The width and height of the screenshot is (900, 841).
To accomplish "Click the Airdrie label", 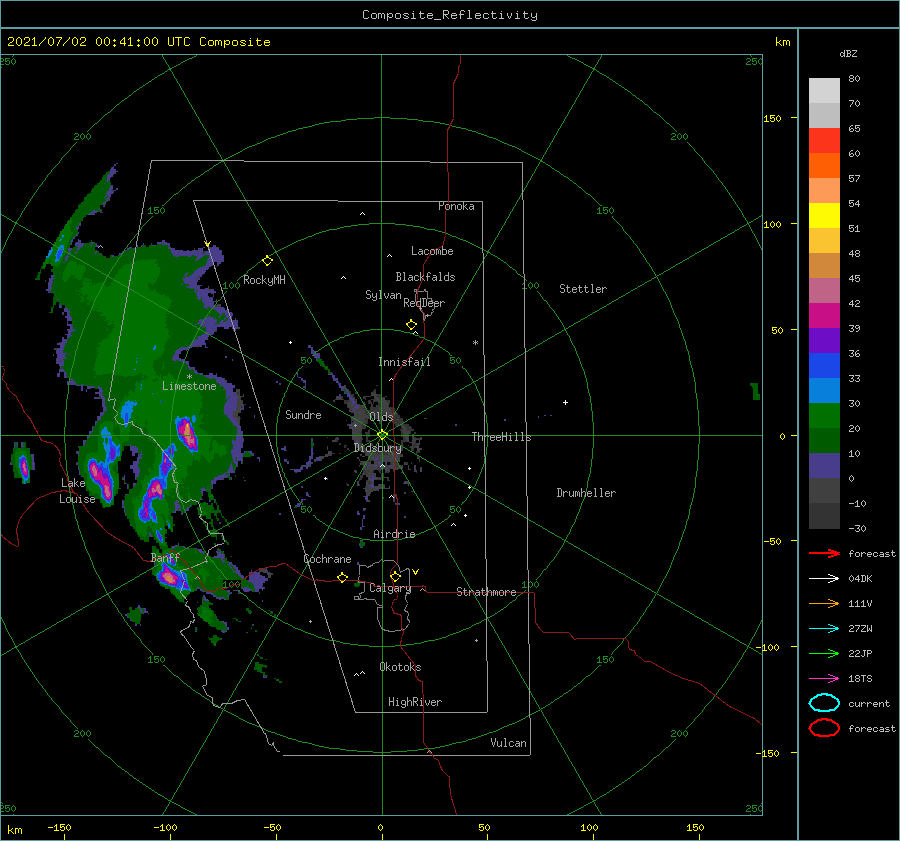I will (x=394, y=534).
